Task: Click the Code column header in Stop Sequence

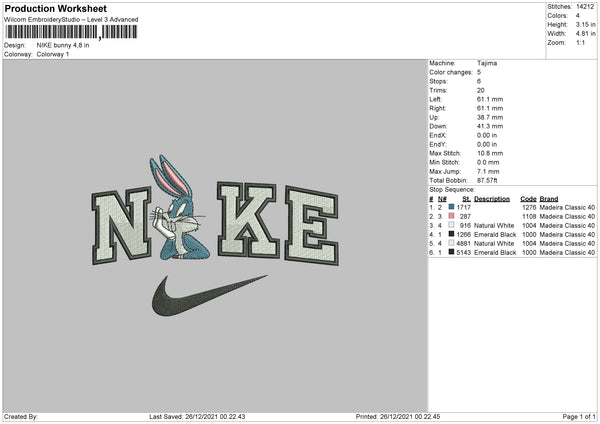Action: [528, 198]
